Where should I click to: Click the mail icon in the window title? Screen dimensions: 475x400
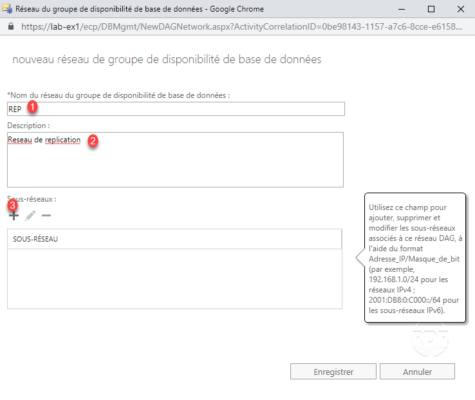[7, 9]
